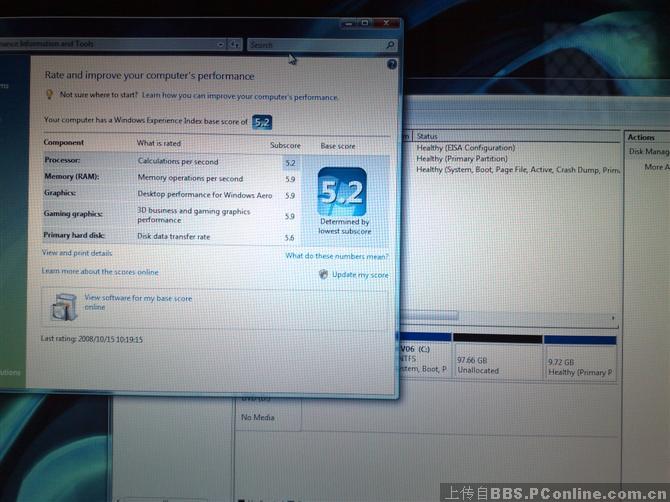Screen dimensions: 670x502
Task: Select the Processor row label
Action: click(x=62, y=160)
